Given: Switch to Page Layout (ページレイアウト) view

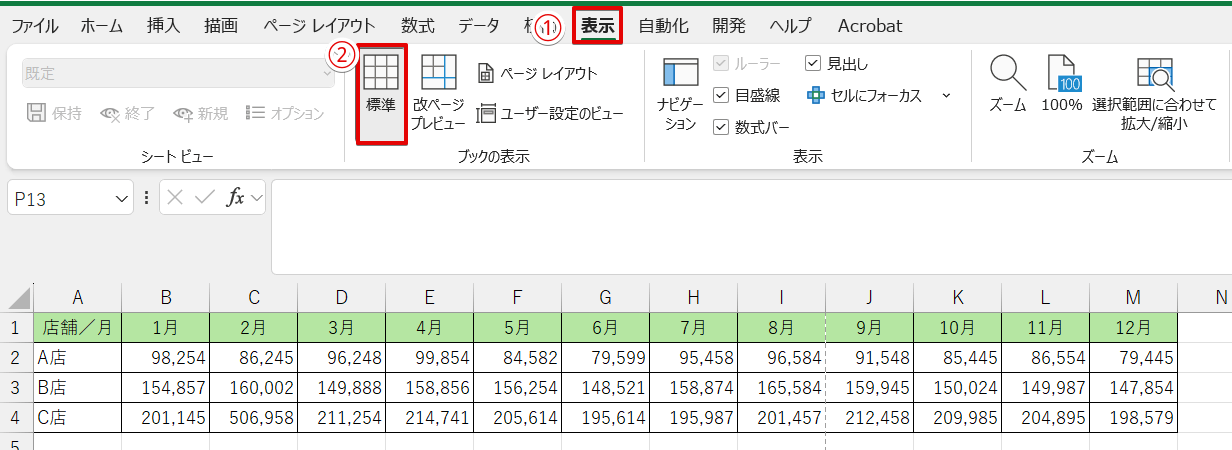Looking at the screenshot, I should 537,73.
